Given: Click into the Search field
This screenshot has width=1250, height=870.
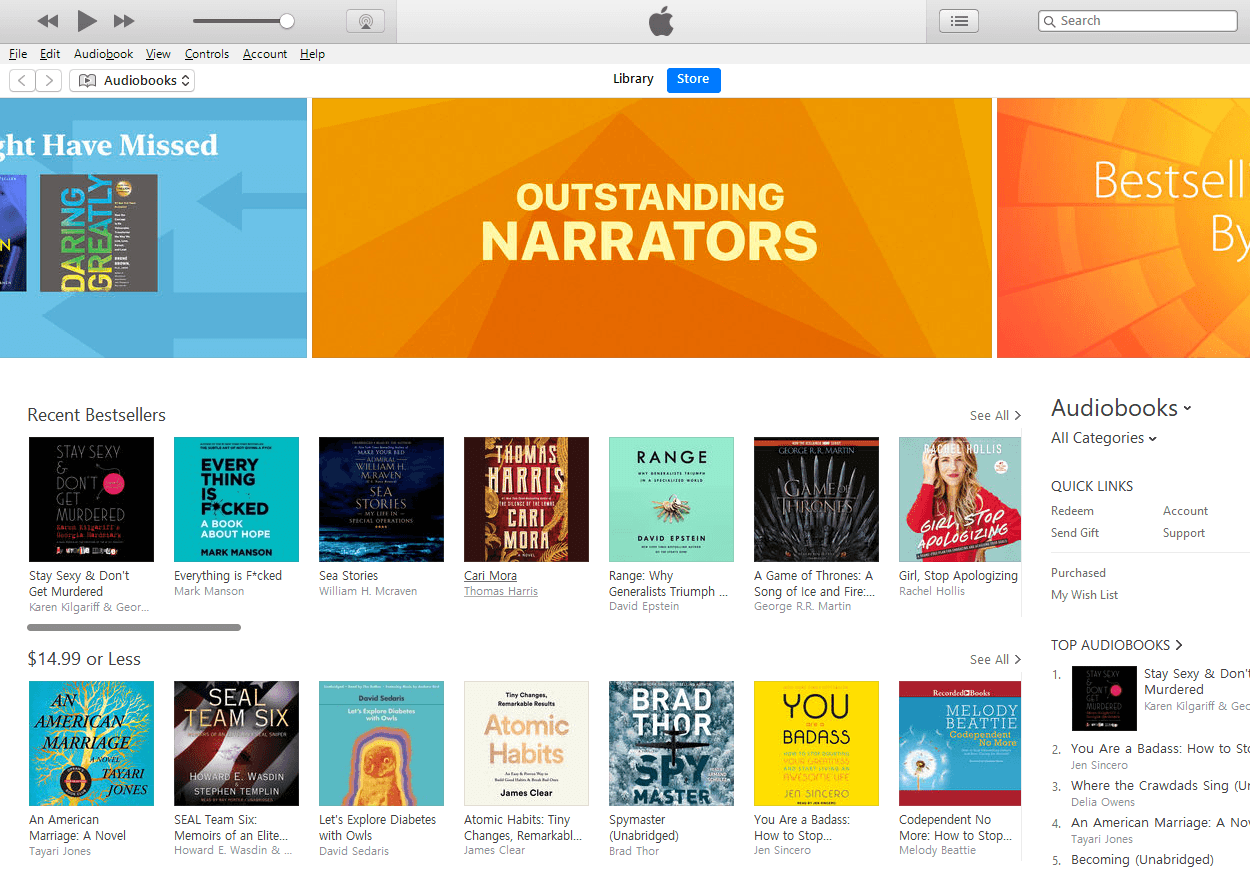Looking at the screenshot, I should [1138, 21].
